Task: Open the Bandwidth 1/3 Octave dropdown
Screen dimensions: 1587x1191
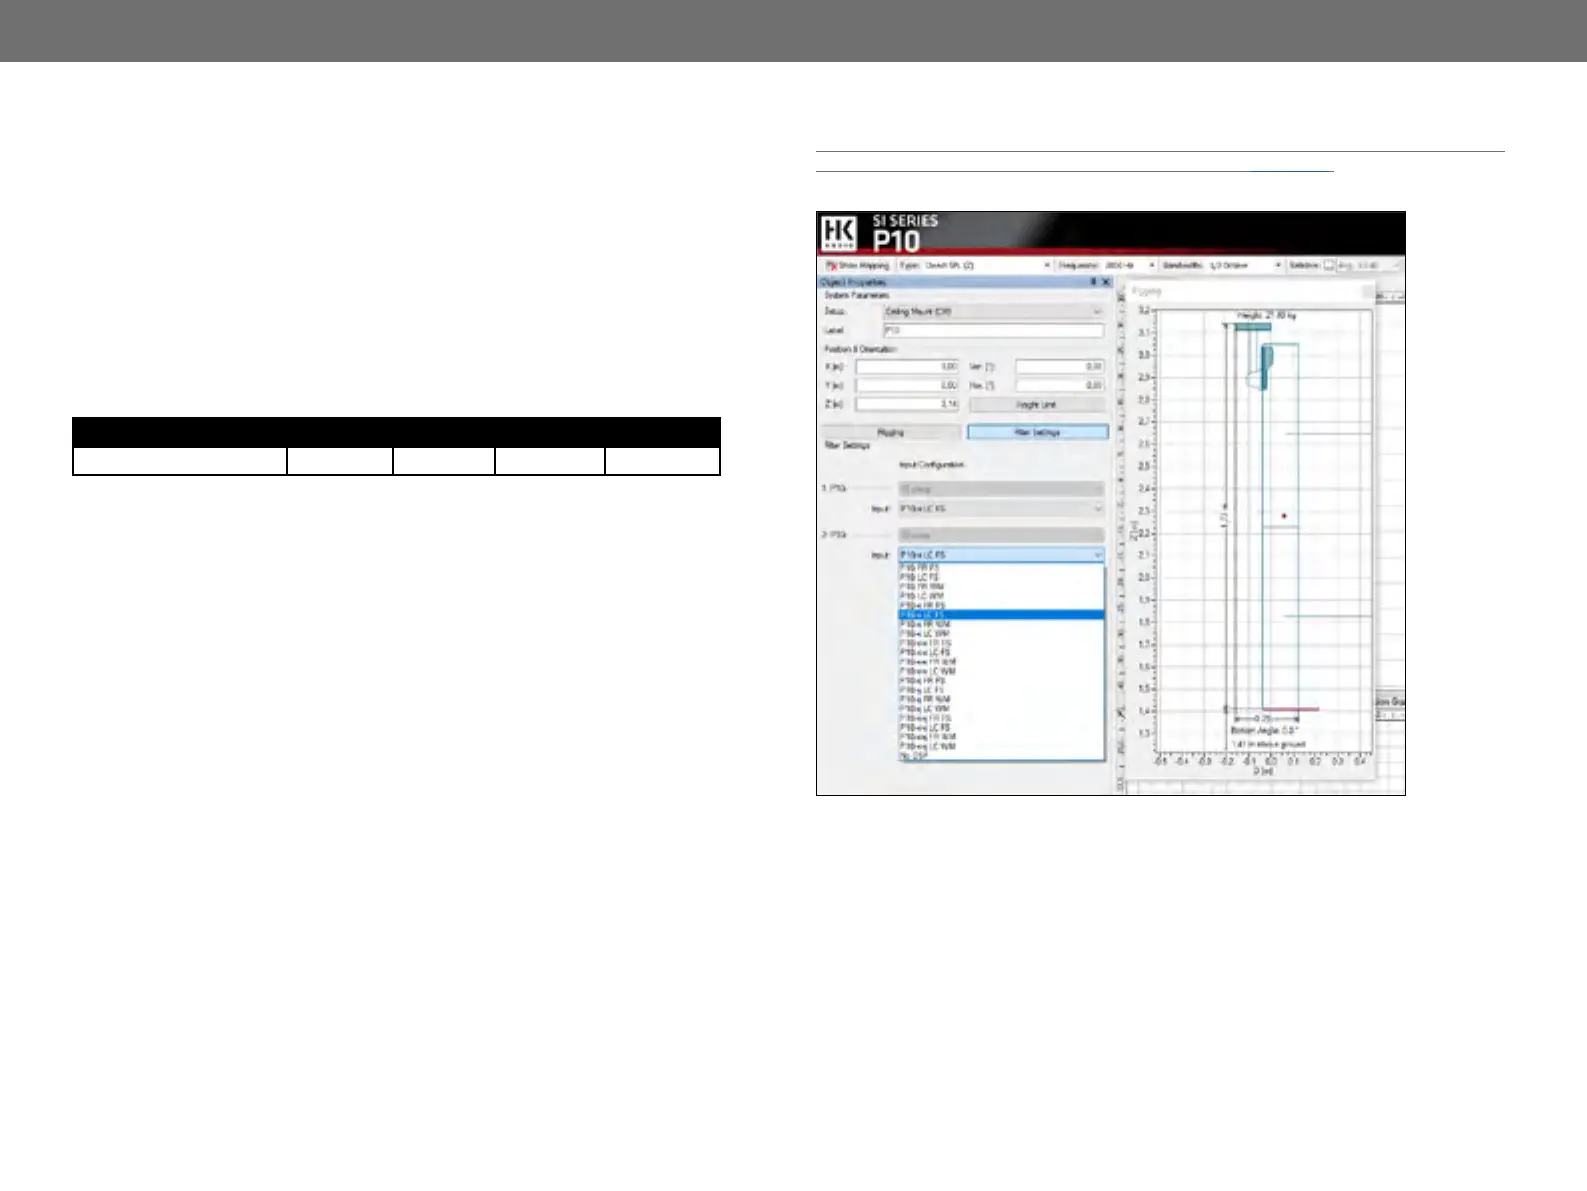Action: pyautogui.click(x=1277, y=266)
